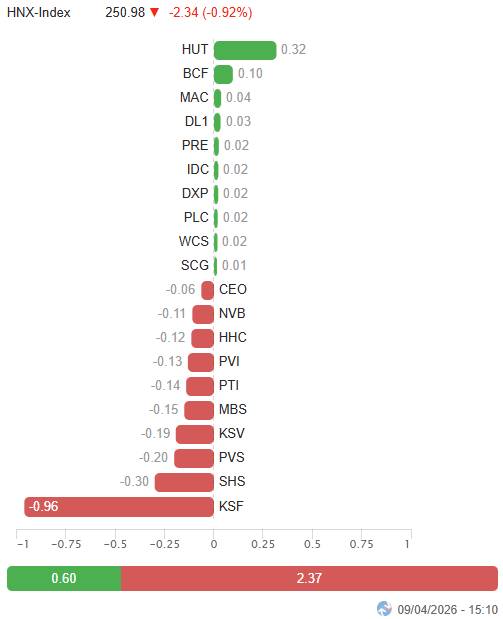Click the red KSV bar

pos(195,434)
